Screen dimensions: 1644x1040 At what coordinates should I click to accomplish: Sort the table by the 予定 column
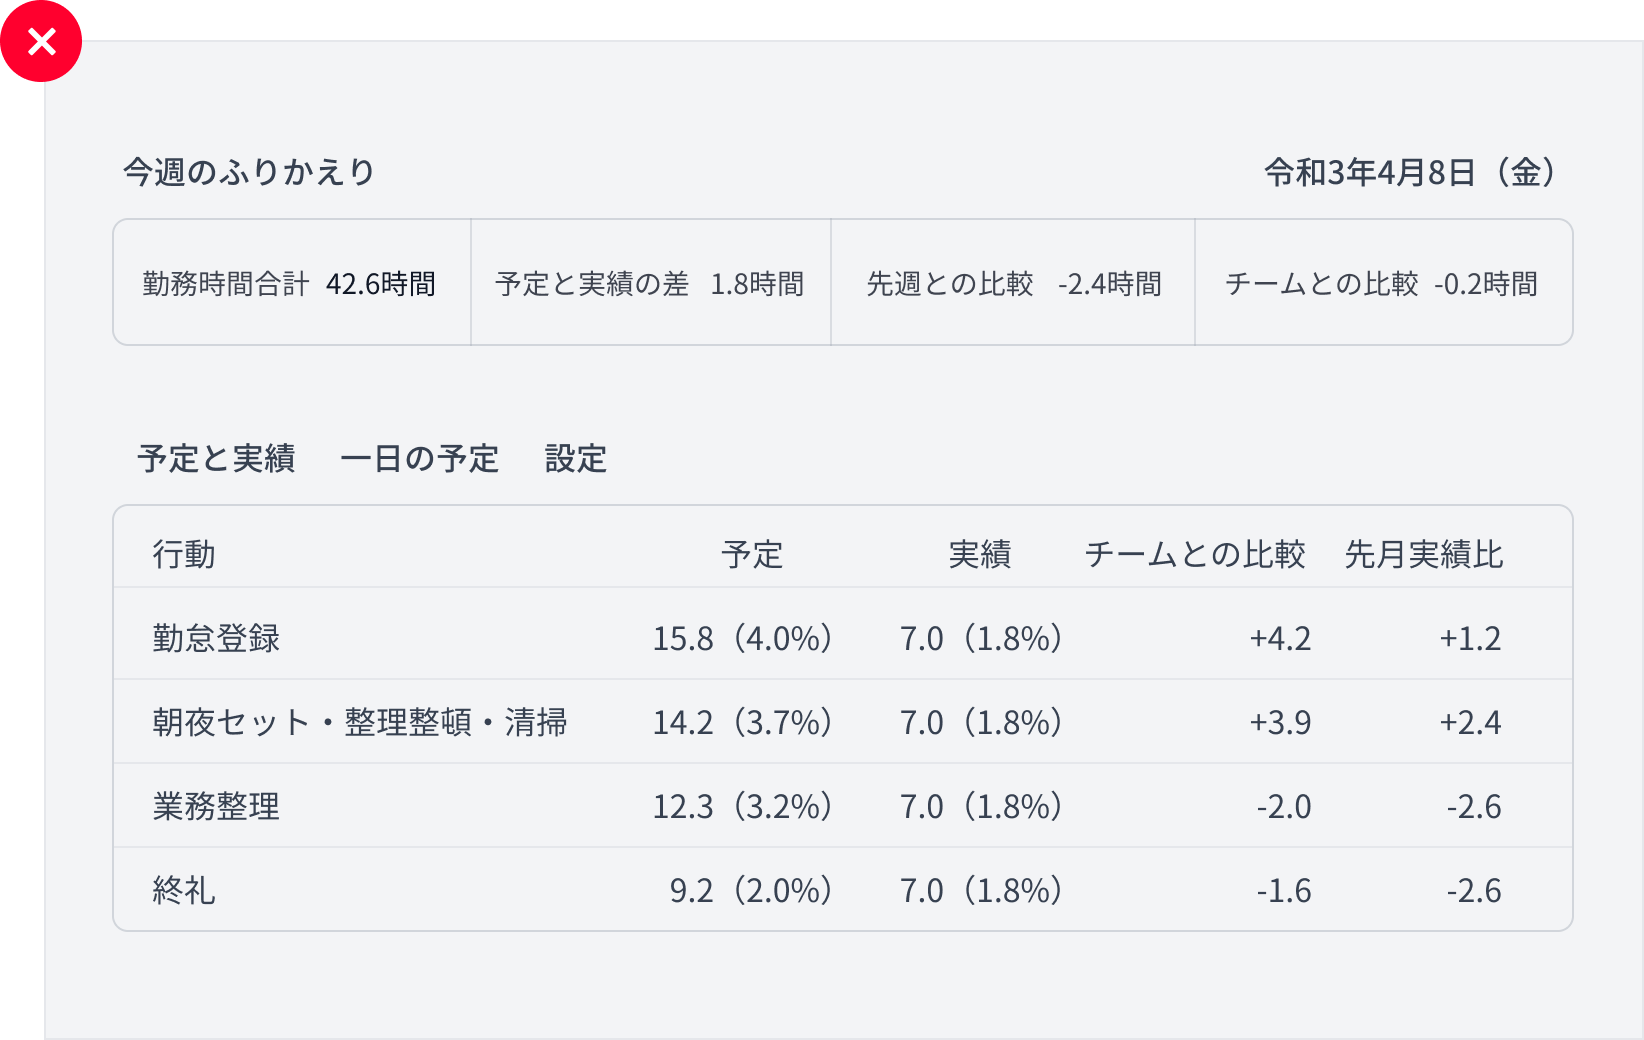pos(753,556)
